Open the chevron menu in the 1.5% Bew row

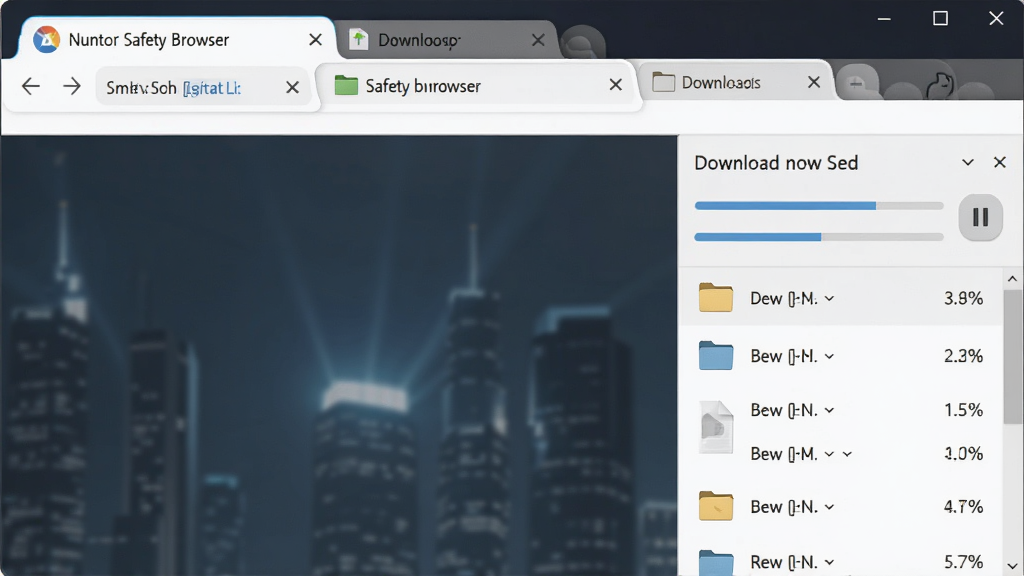(x=829, y=410)
